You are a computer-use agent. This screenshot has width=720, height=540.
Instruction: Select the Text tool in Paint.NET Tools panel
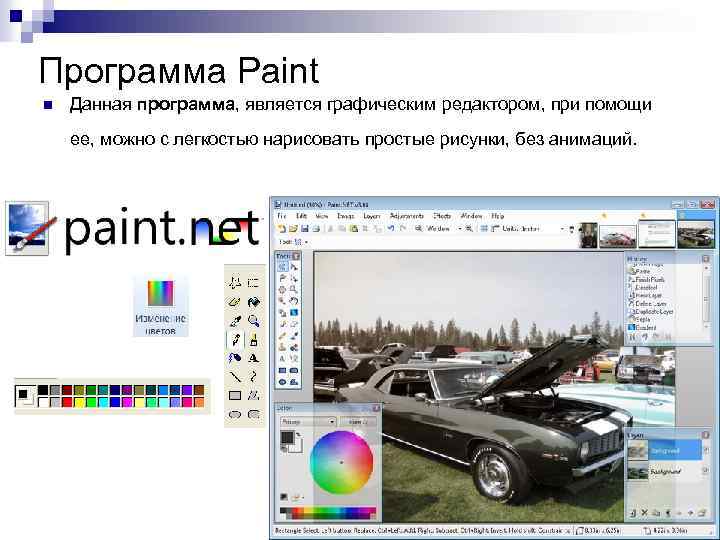tap(282, 359)
